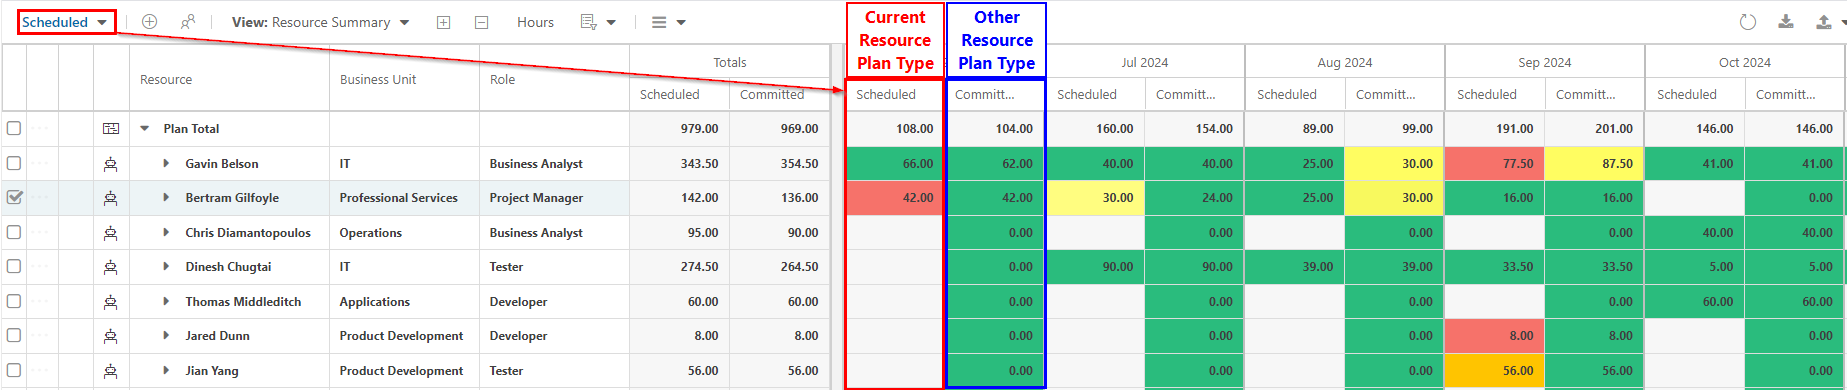The width and height of the screenshot is (1847, 390).
Task: Check the Gavin Belson row checkbox
Action: tap(14, 163)
